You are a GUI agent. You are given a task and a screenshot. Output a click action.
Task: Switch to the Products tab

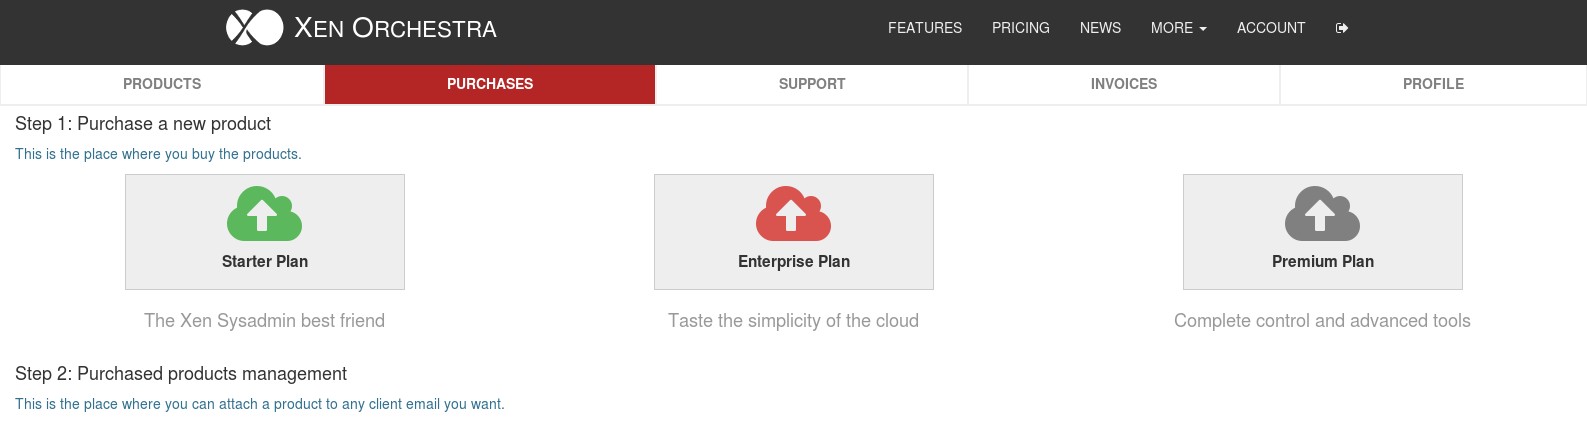(162, 84)
